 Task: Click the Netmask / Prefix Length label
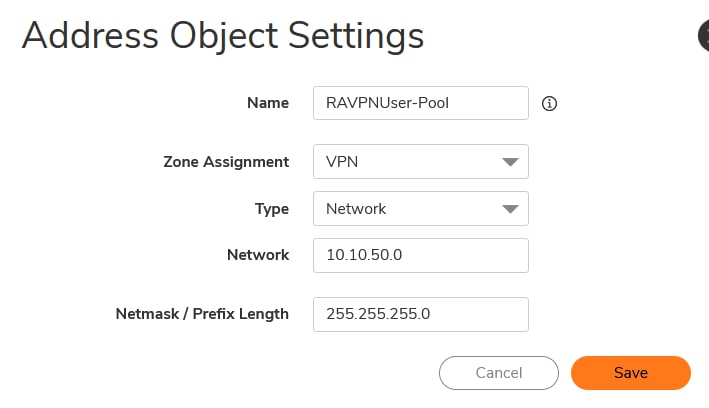pyautogui.click(x=202, y=314)
